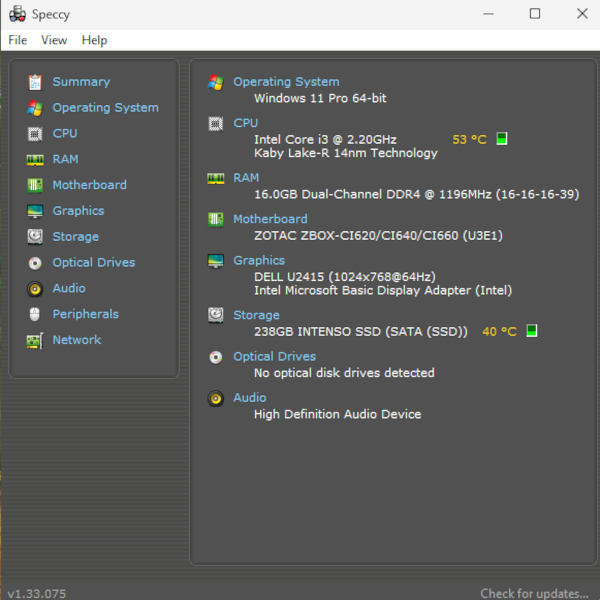
Task: Open the Help menu
Action: (x=94, y=40)
